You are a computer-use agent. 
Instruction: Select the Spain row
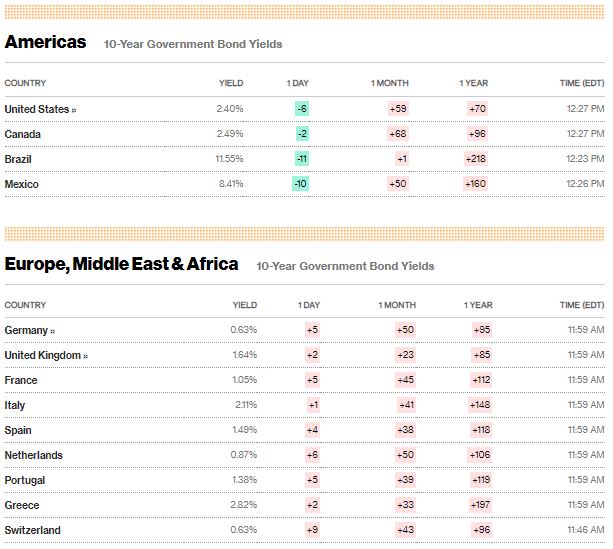click(x=19, y=430)
